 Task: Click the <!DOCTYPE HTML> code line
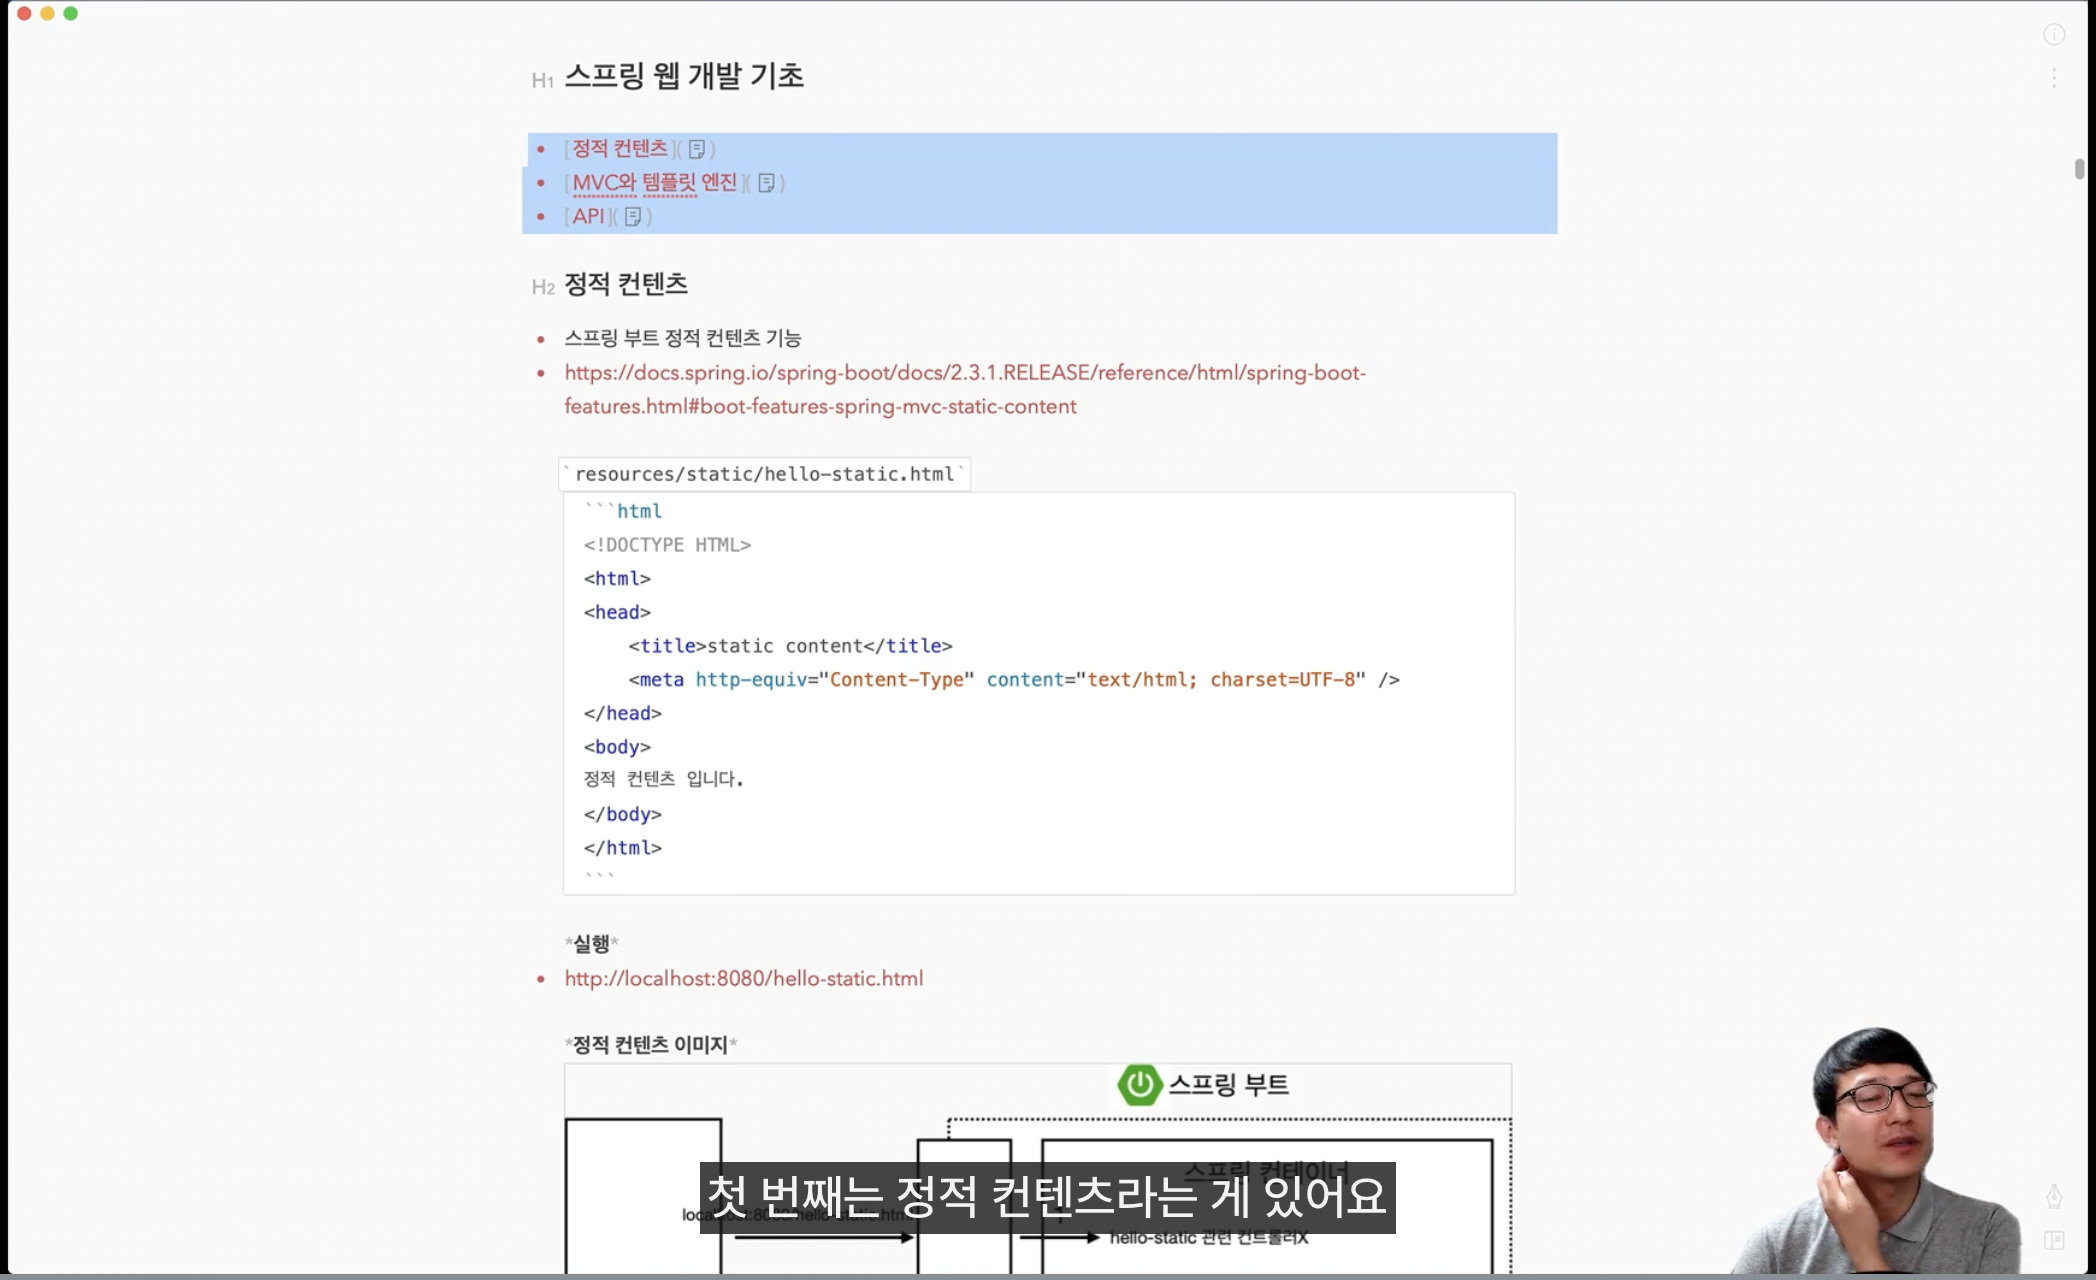coord(667,545)
